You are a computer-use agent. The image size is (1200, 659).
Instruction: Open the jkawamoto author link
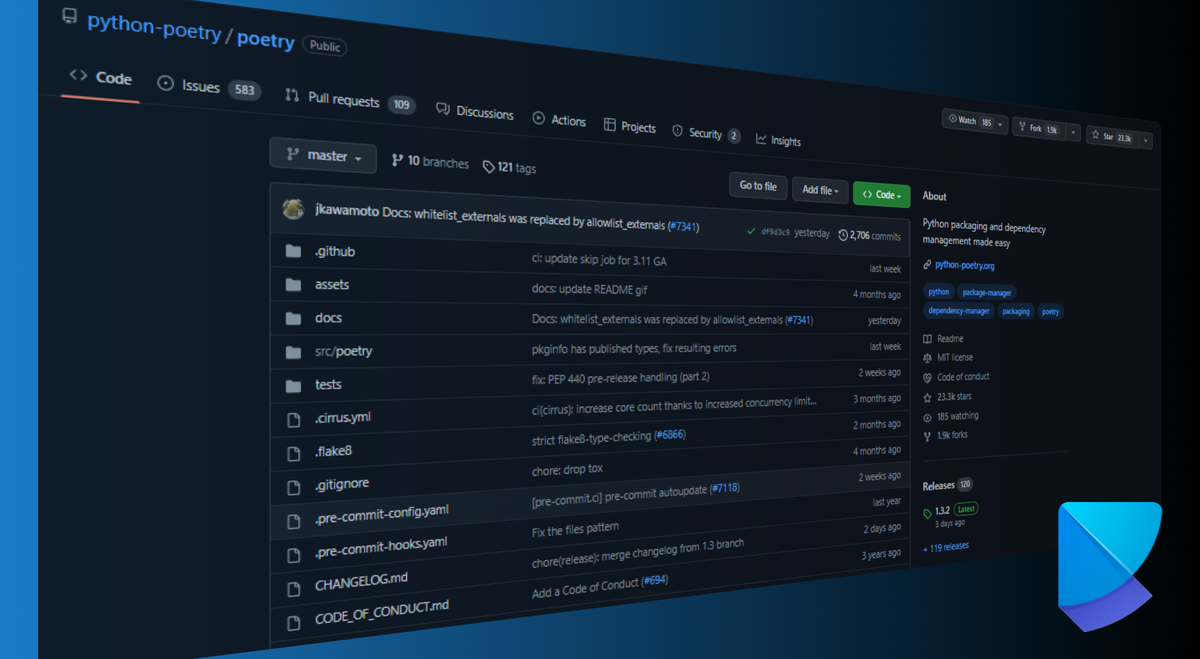(346, 212)
